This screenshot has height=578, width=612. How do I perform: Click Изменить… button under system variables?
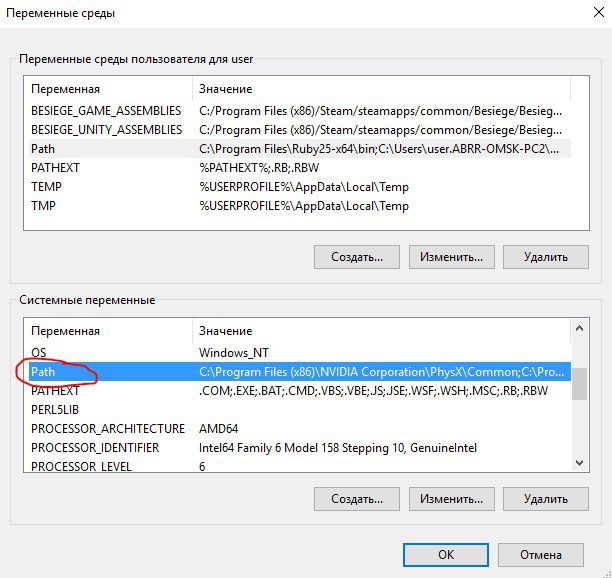tap(452, 499)
